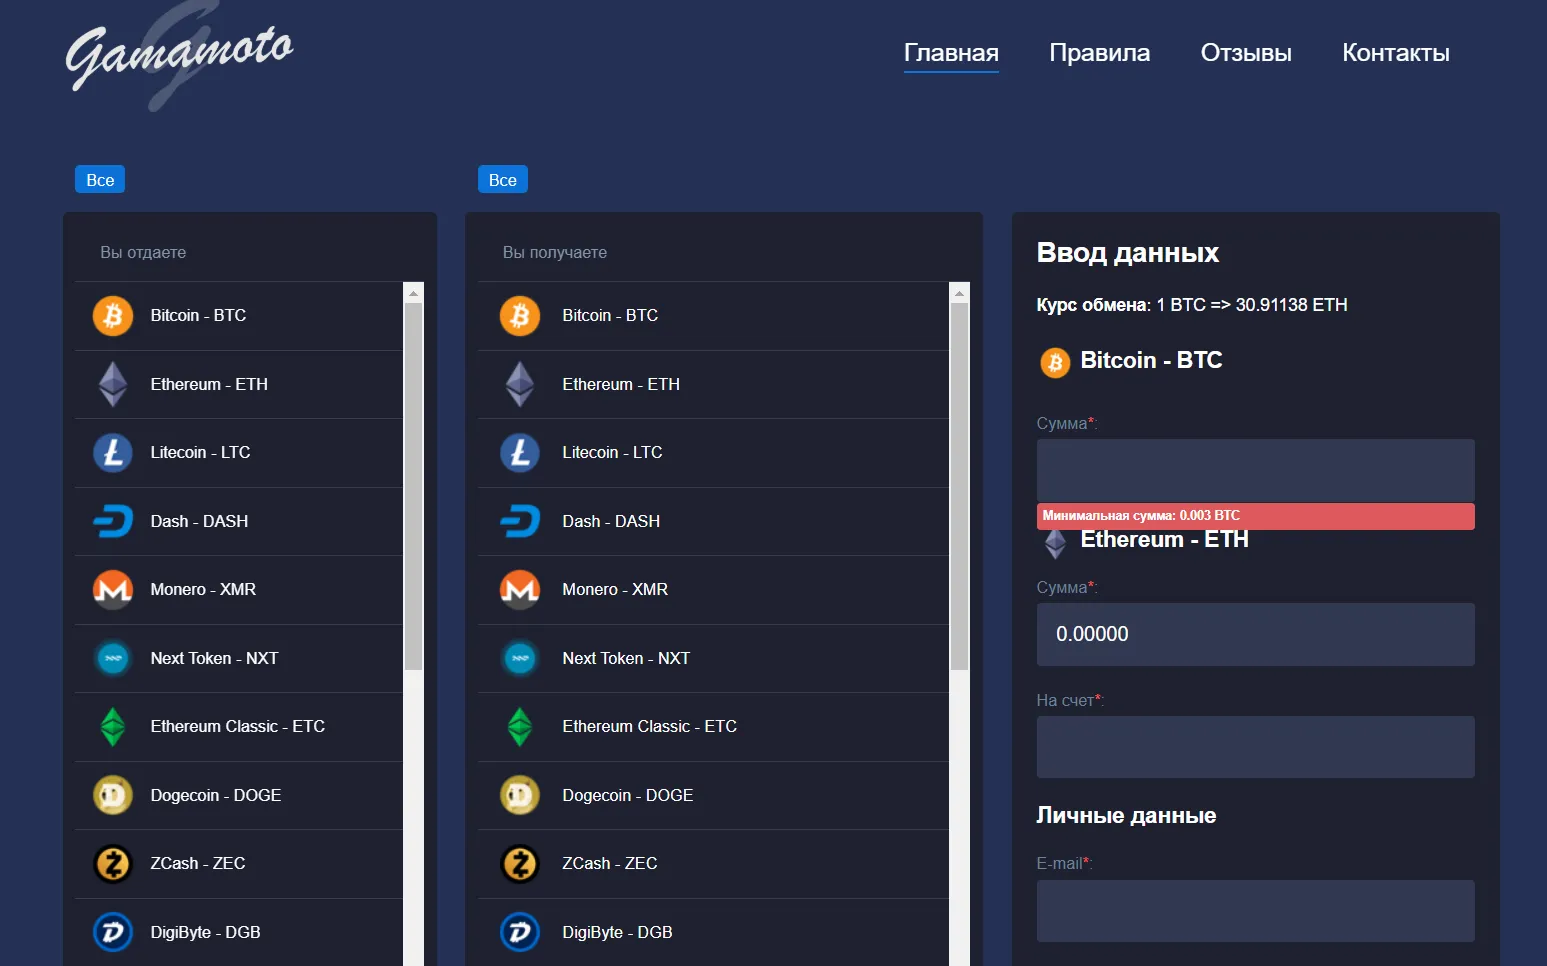Focus the E-mail input field

[x=1255, y=911]
